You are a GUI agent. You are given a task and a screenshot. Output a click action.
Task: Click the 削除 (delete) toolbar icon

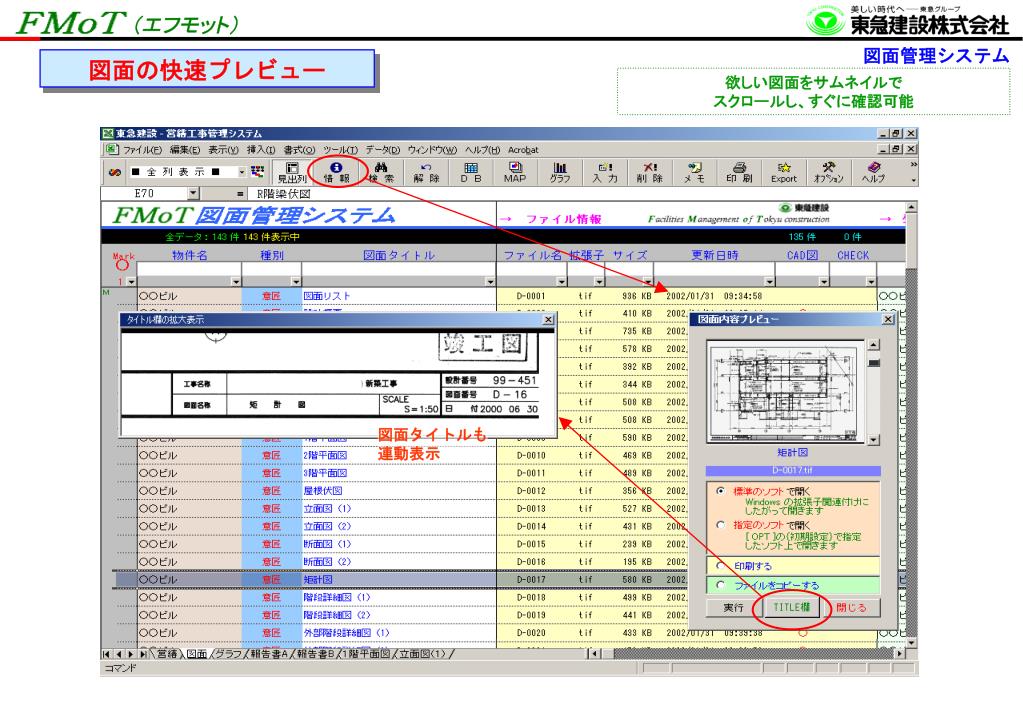[649, 172]
